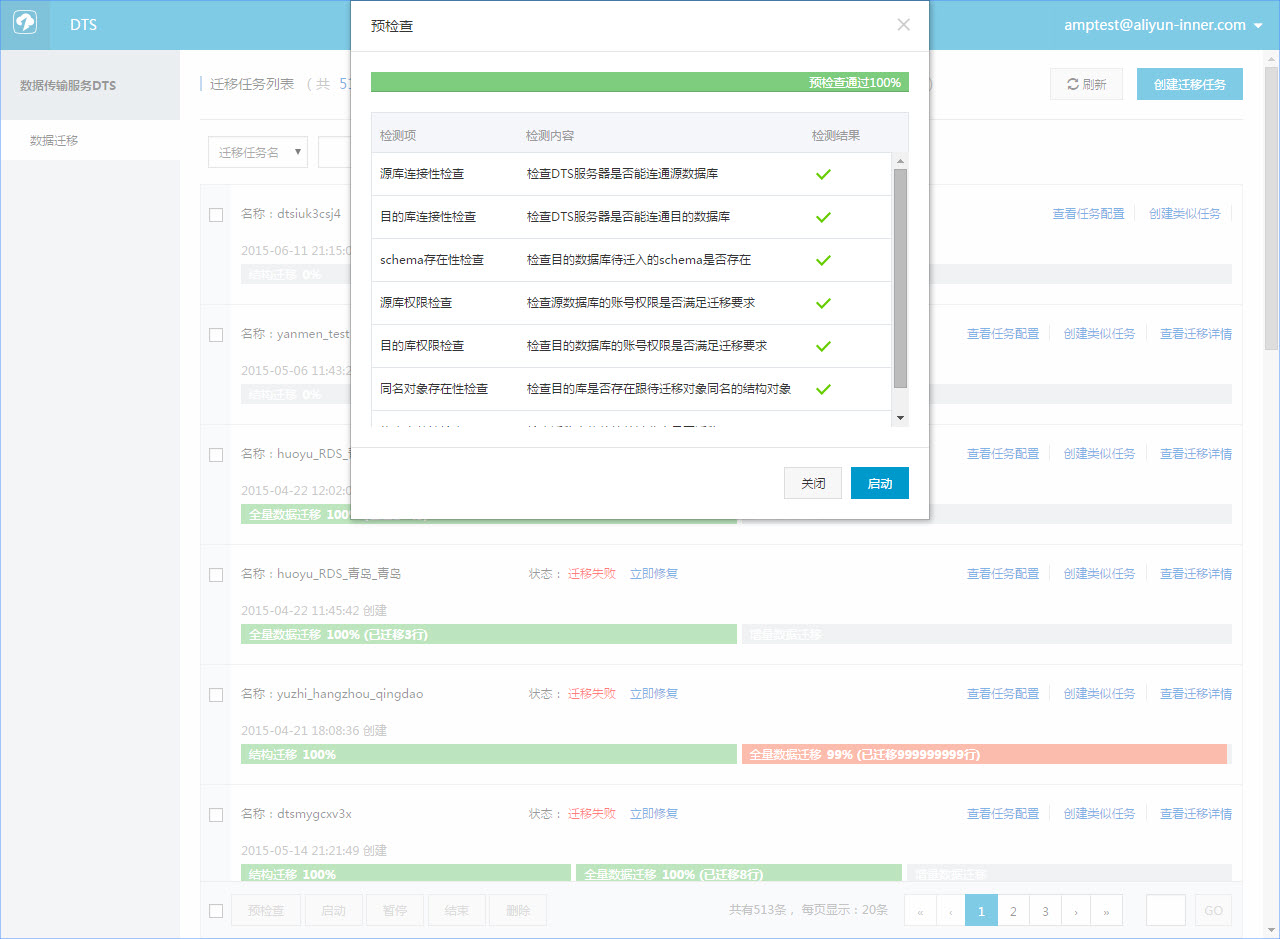Click scroll up arrow in precheck list
The image size is (1280, 939).
pos(900,161)
